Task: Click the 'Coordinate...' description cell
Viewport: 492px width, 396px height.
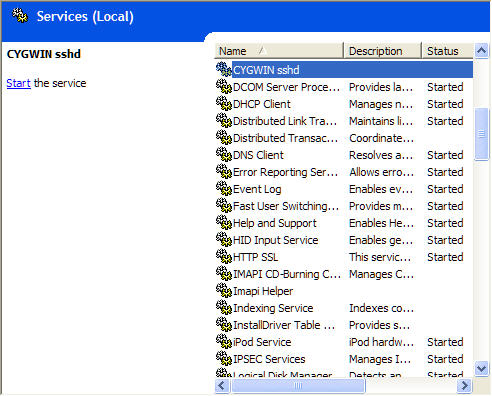Action: (x=381, y=138)
